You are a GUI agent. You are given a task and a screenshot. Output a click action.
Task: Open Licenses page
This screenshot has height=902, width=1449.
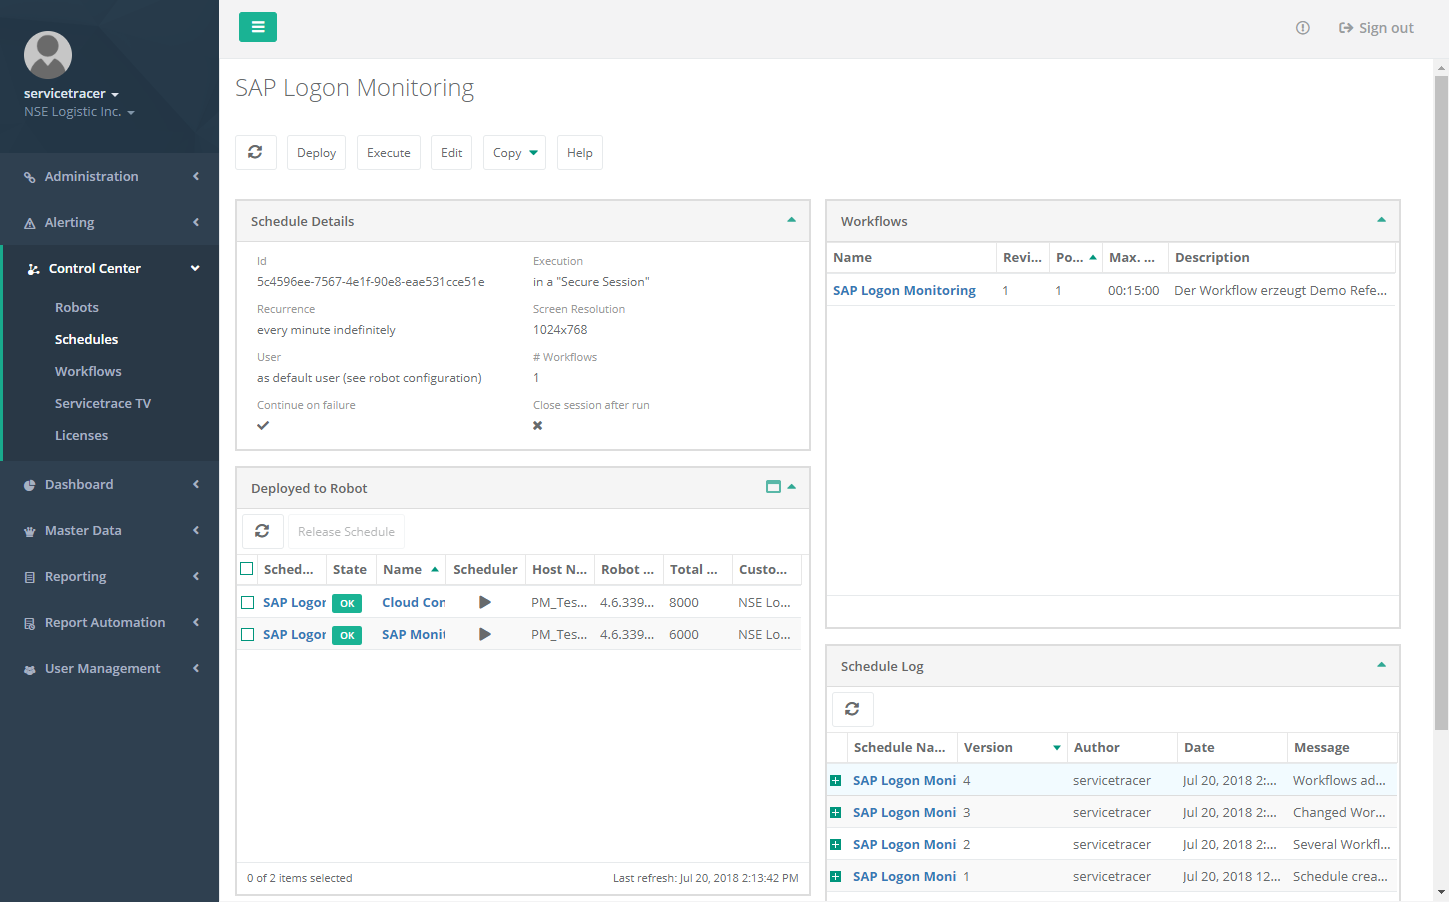tap(81, 435)
